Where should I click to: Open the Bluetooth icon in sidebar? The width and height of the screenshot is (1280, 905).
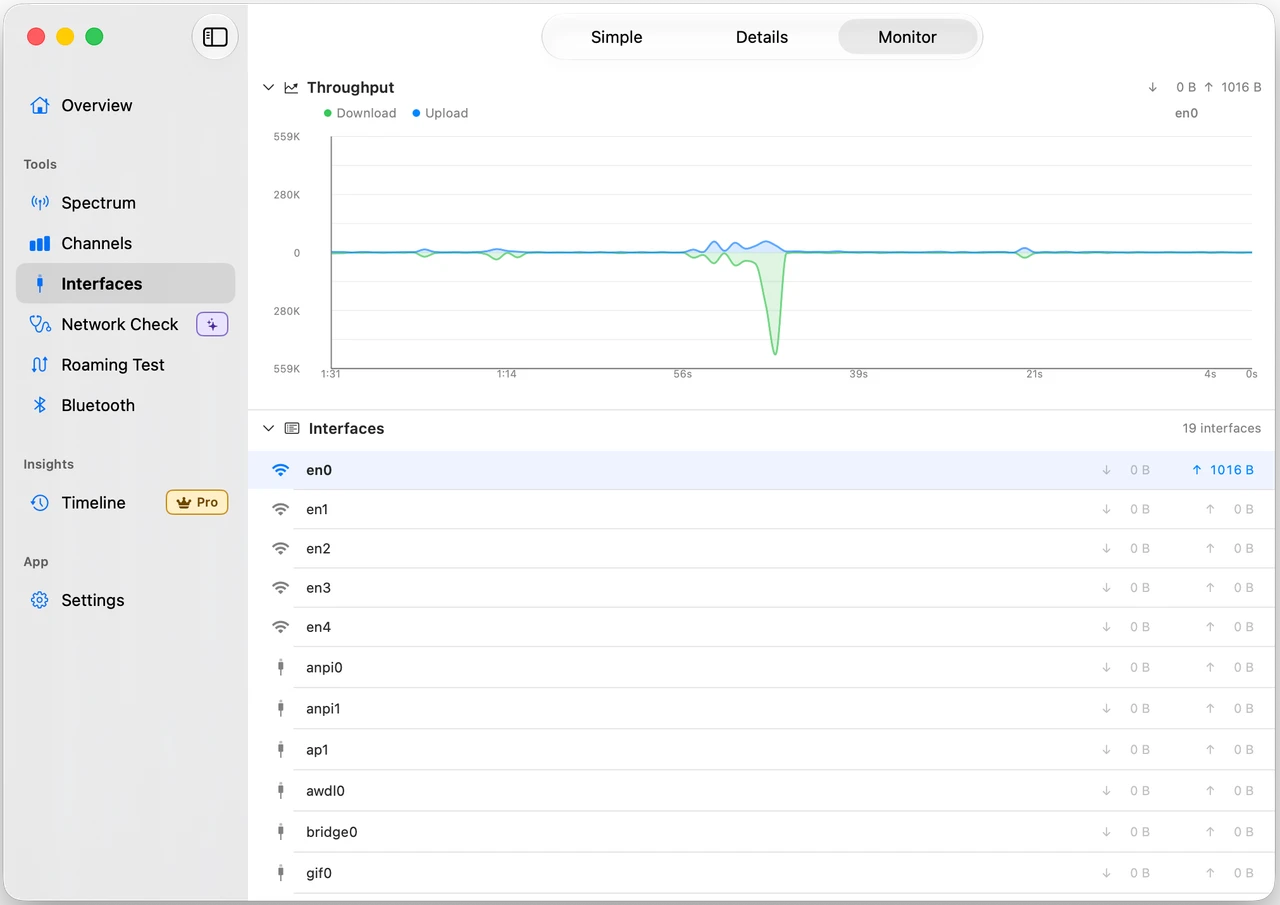point(40,405)
